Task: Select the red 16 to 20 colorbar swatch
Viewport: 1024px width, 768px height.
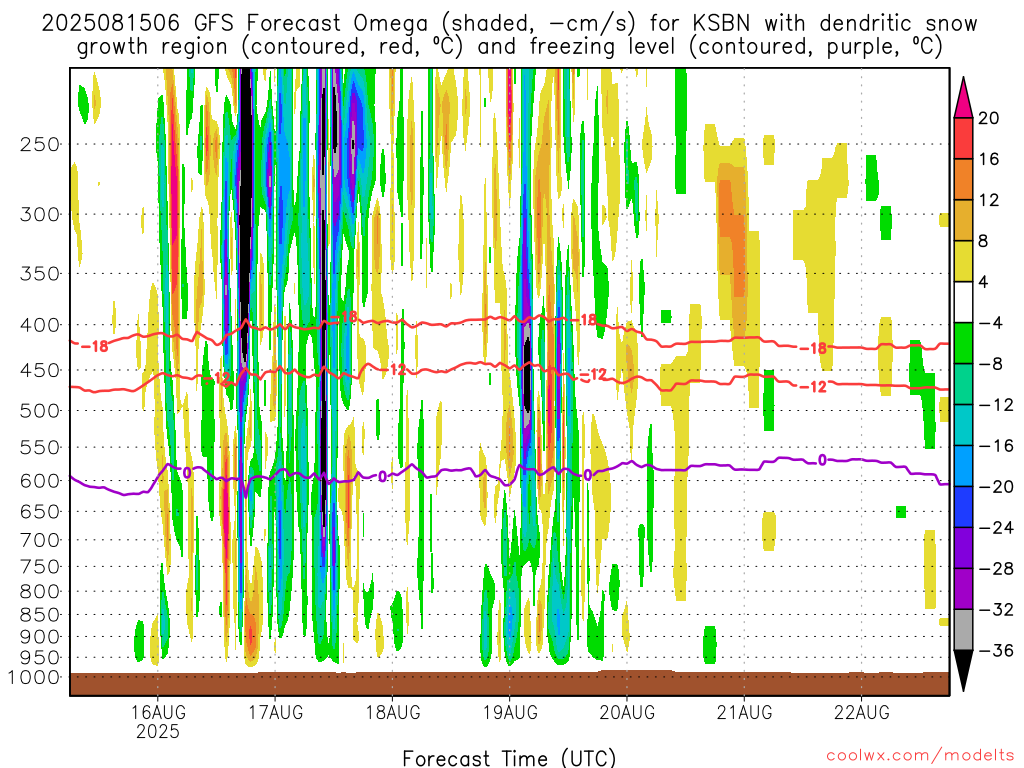Action: click(x=963, y=138)
